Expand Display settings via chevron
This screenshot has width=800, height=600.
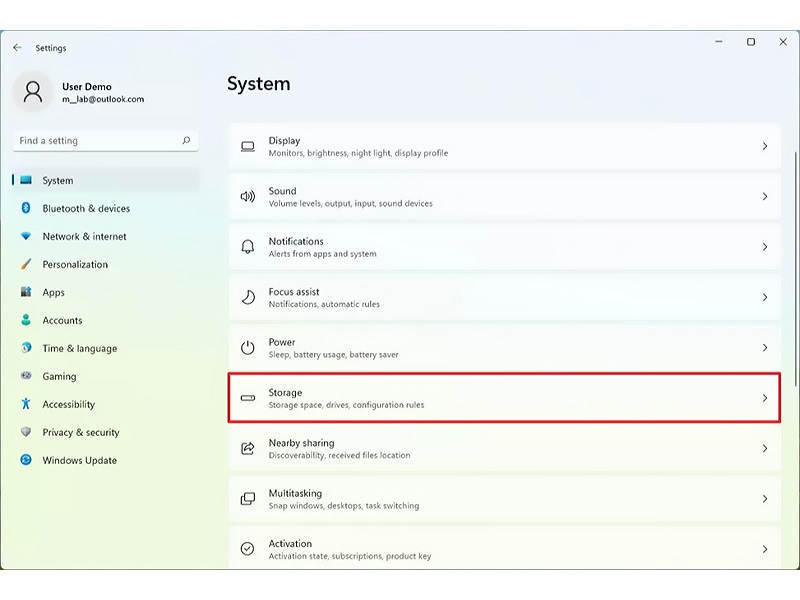pyautogui.click(x=765, y=146)
